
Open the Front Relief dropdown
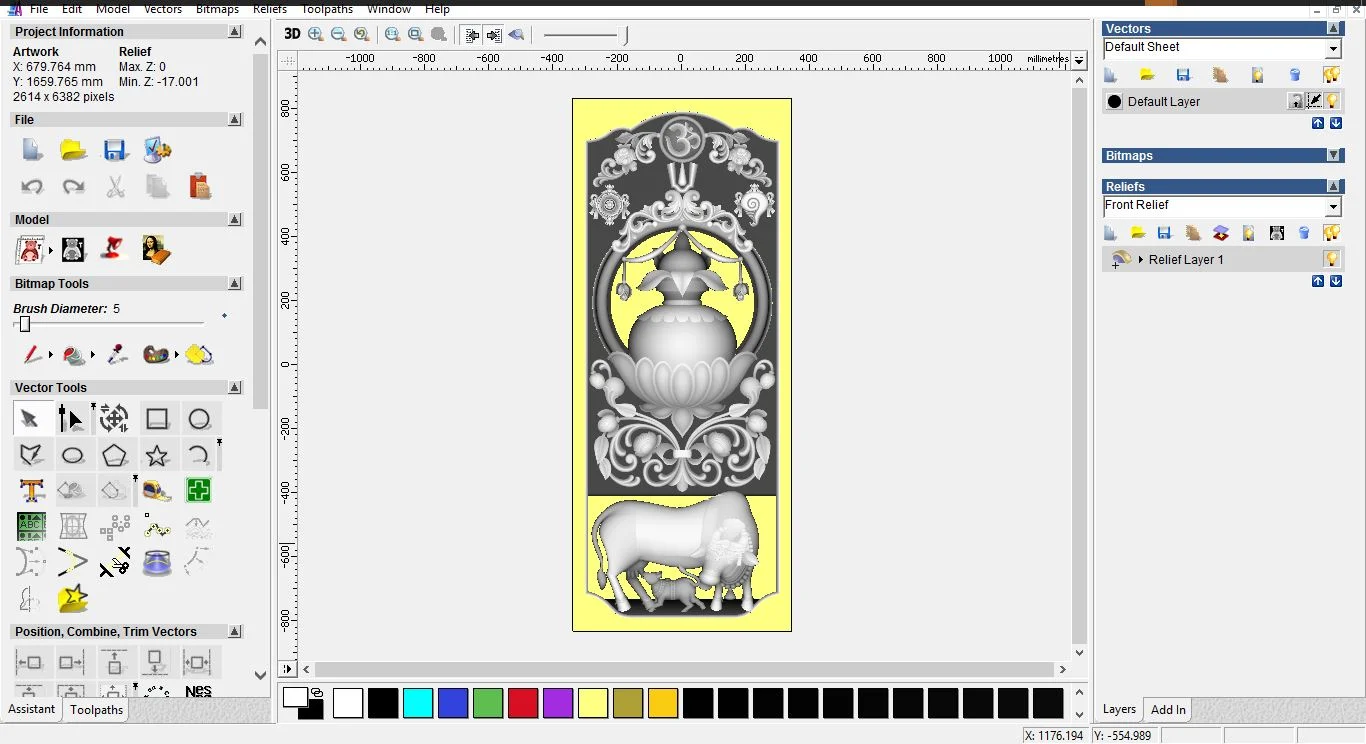1333,205
